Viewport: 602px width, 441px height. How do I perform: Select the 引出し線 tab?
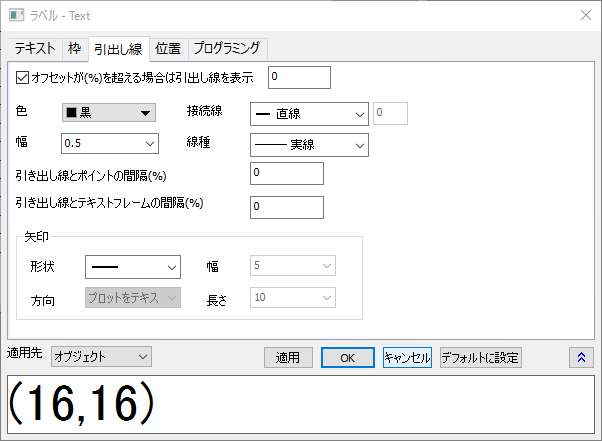[x=119, y=49]
